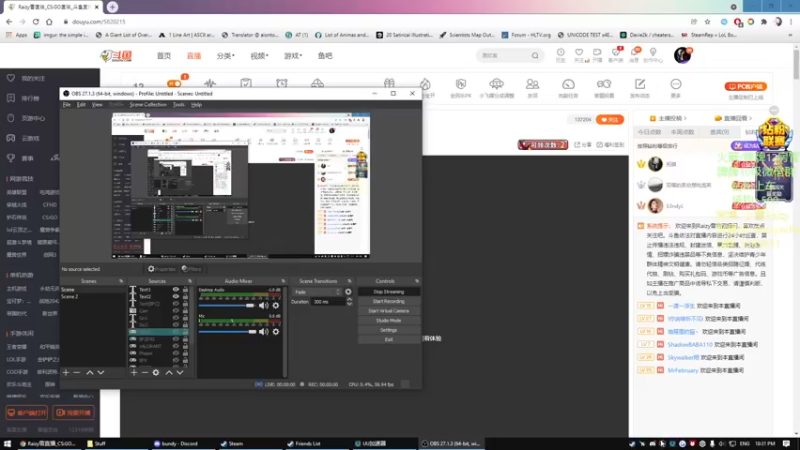
Task: Move scene down in OBS Scenes panel
Action: (x=101, y=372)
